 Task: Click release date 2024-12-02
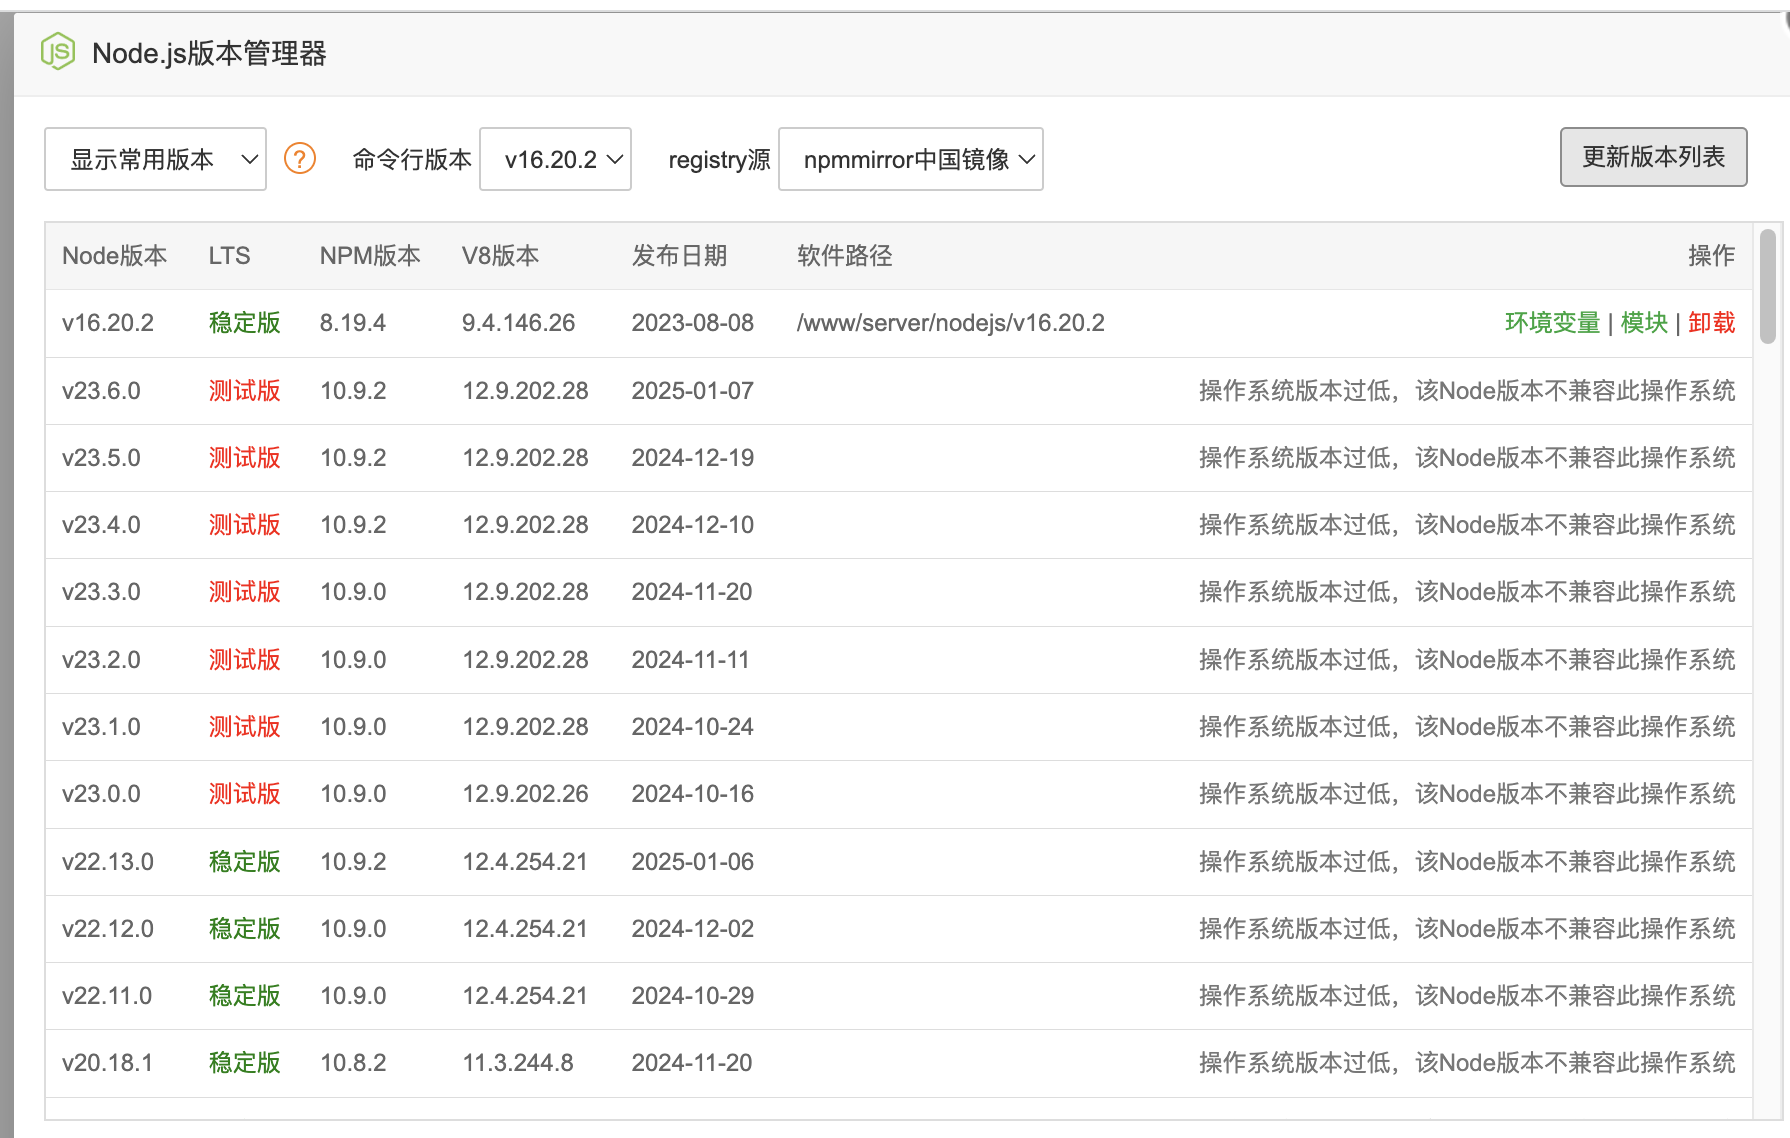[x=692, y=929]
